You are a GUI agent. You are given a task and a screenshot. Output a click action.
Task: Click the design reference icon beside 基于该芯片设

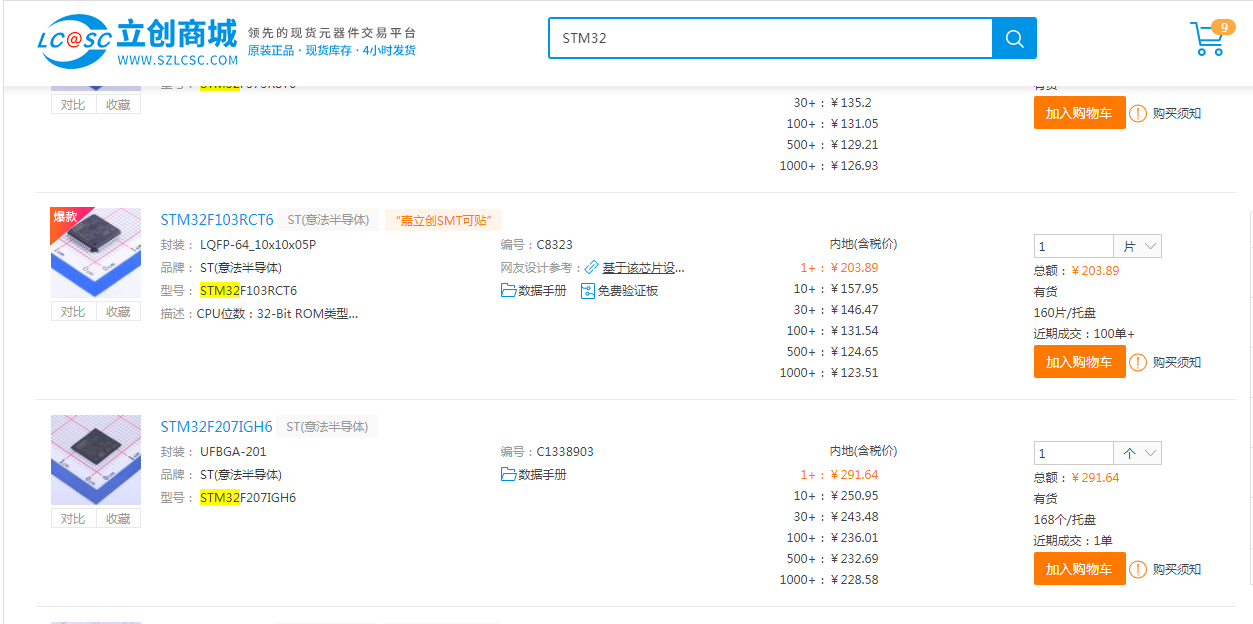[x=592, y=268]
